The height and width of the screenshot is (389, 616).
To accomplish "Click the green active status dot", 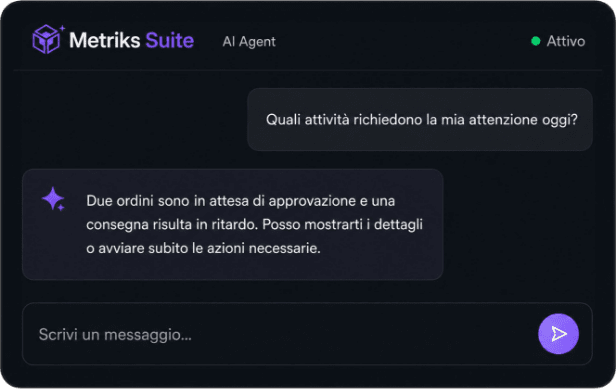I will (x=535, y=41).
